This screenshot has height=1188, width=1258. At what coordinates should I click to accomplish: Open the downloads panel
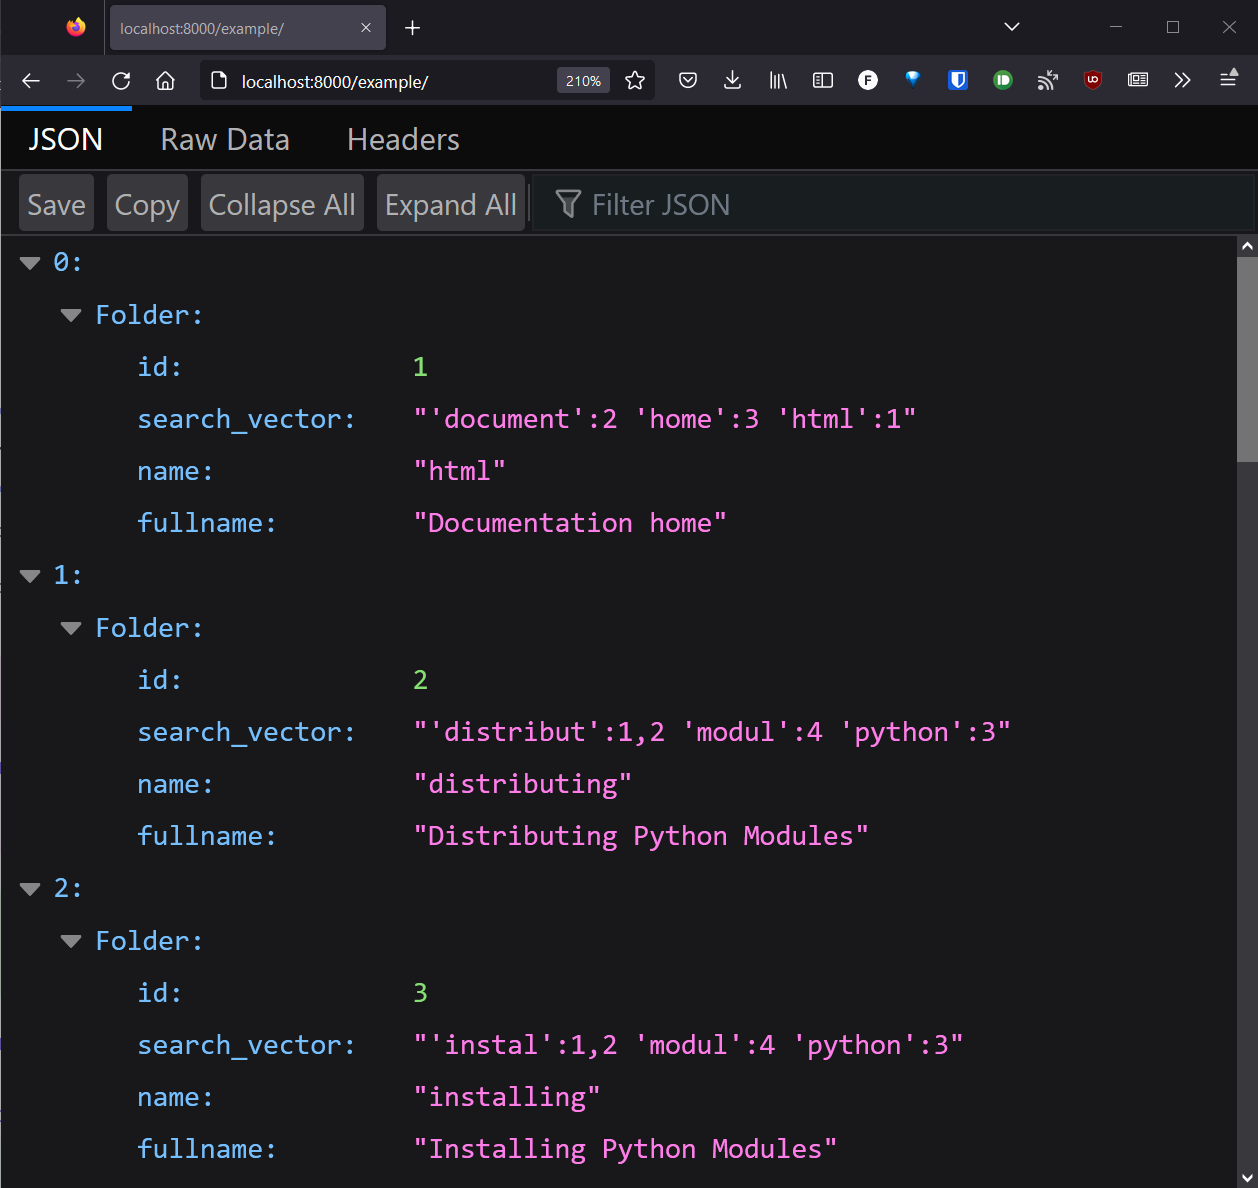(732, 80)
